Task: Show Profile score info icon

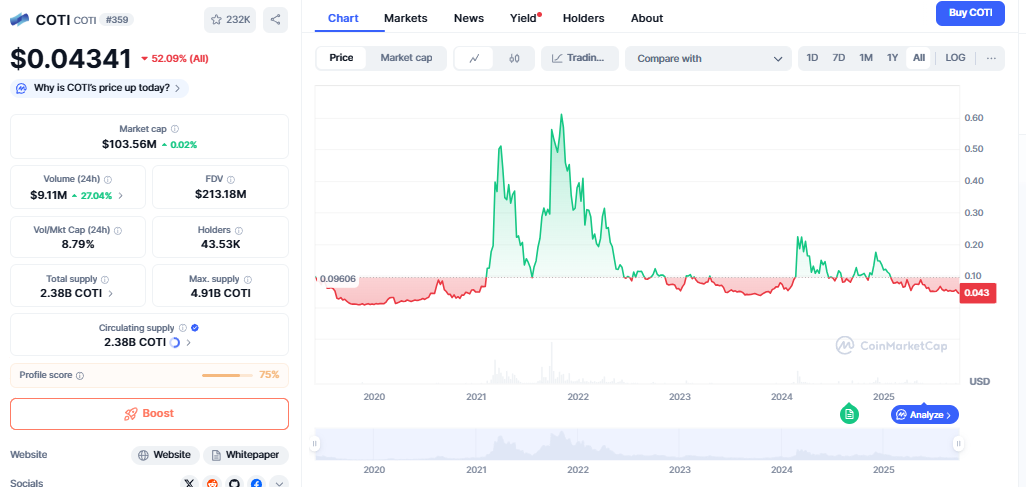Action: coord(80,376)
